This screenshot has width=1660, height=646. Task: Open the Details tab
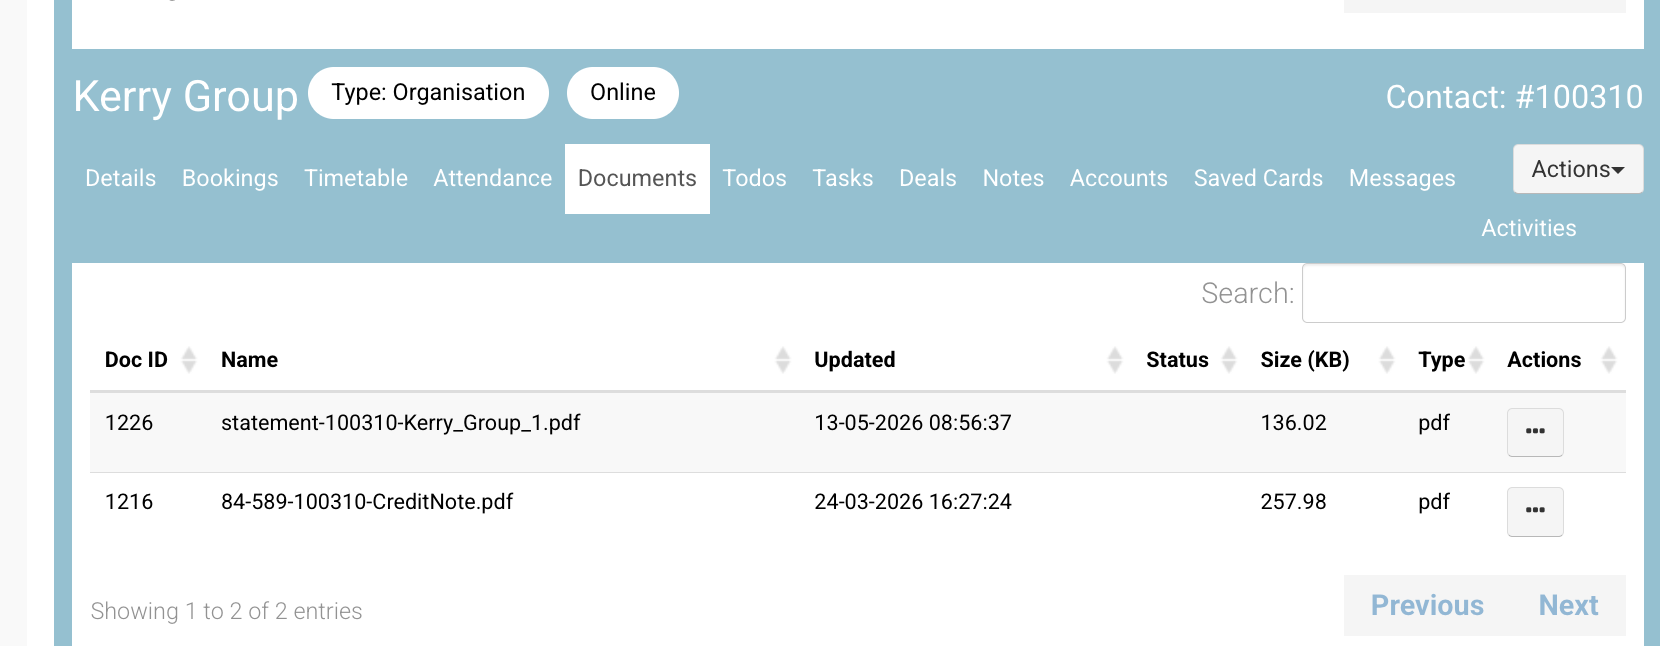(x=120, y=178)
